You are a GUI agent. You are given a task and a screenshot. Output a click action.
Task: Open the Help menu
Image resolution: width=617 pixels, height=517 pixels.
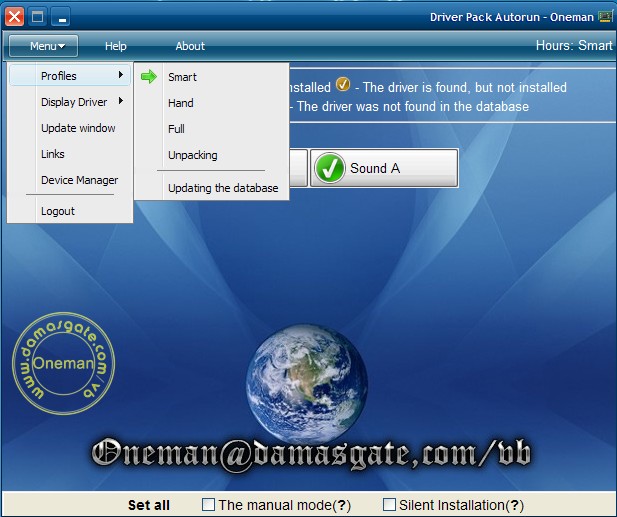pyautogui.click(x=116, y=46)
